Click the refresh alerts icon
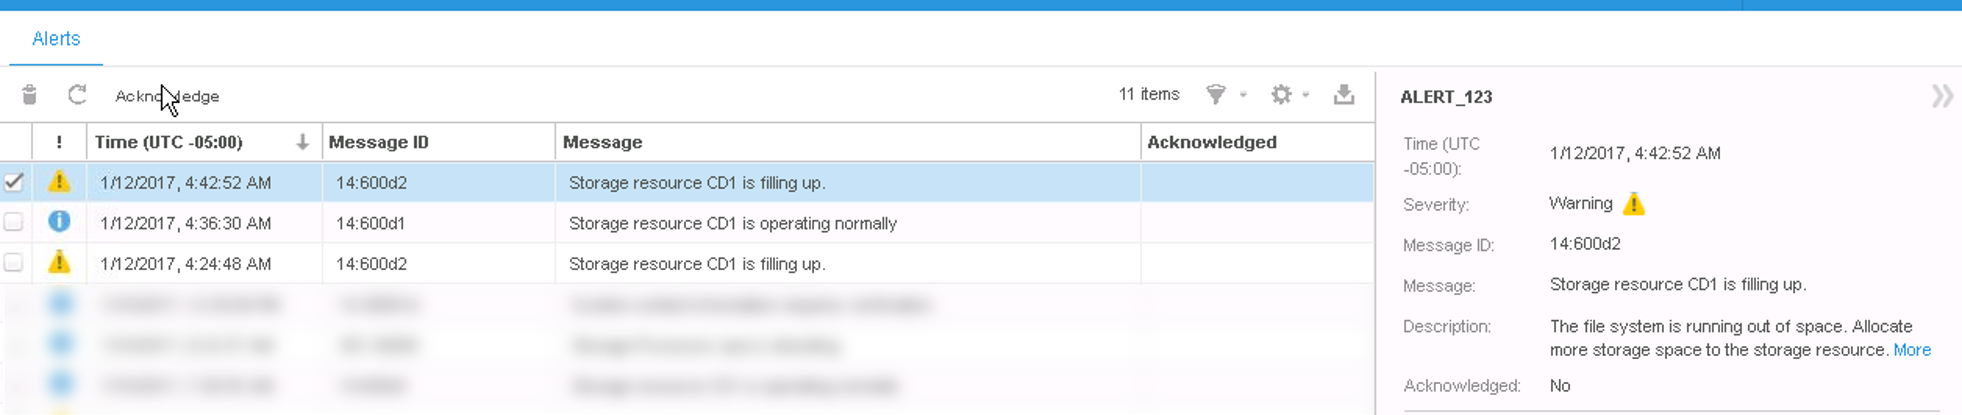1962x415 pixels. coord(77,95)
